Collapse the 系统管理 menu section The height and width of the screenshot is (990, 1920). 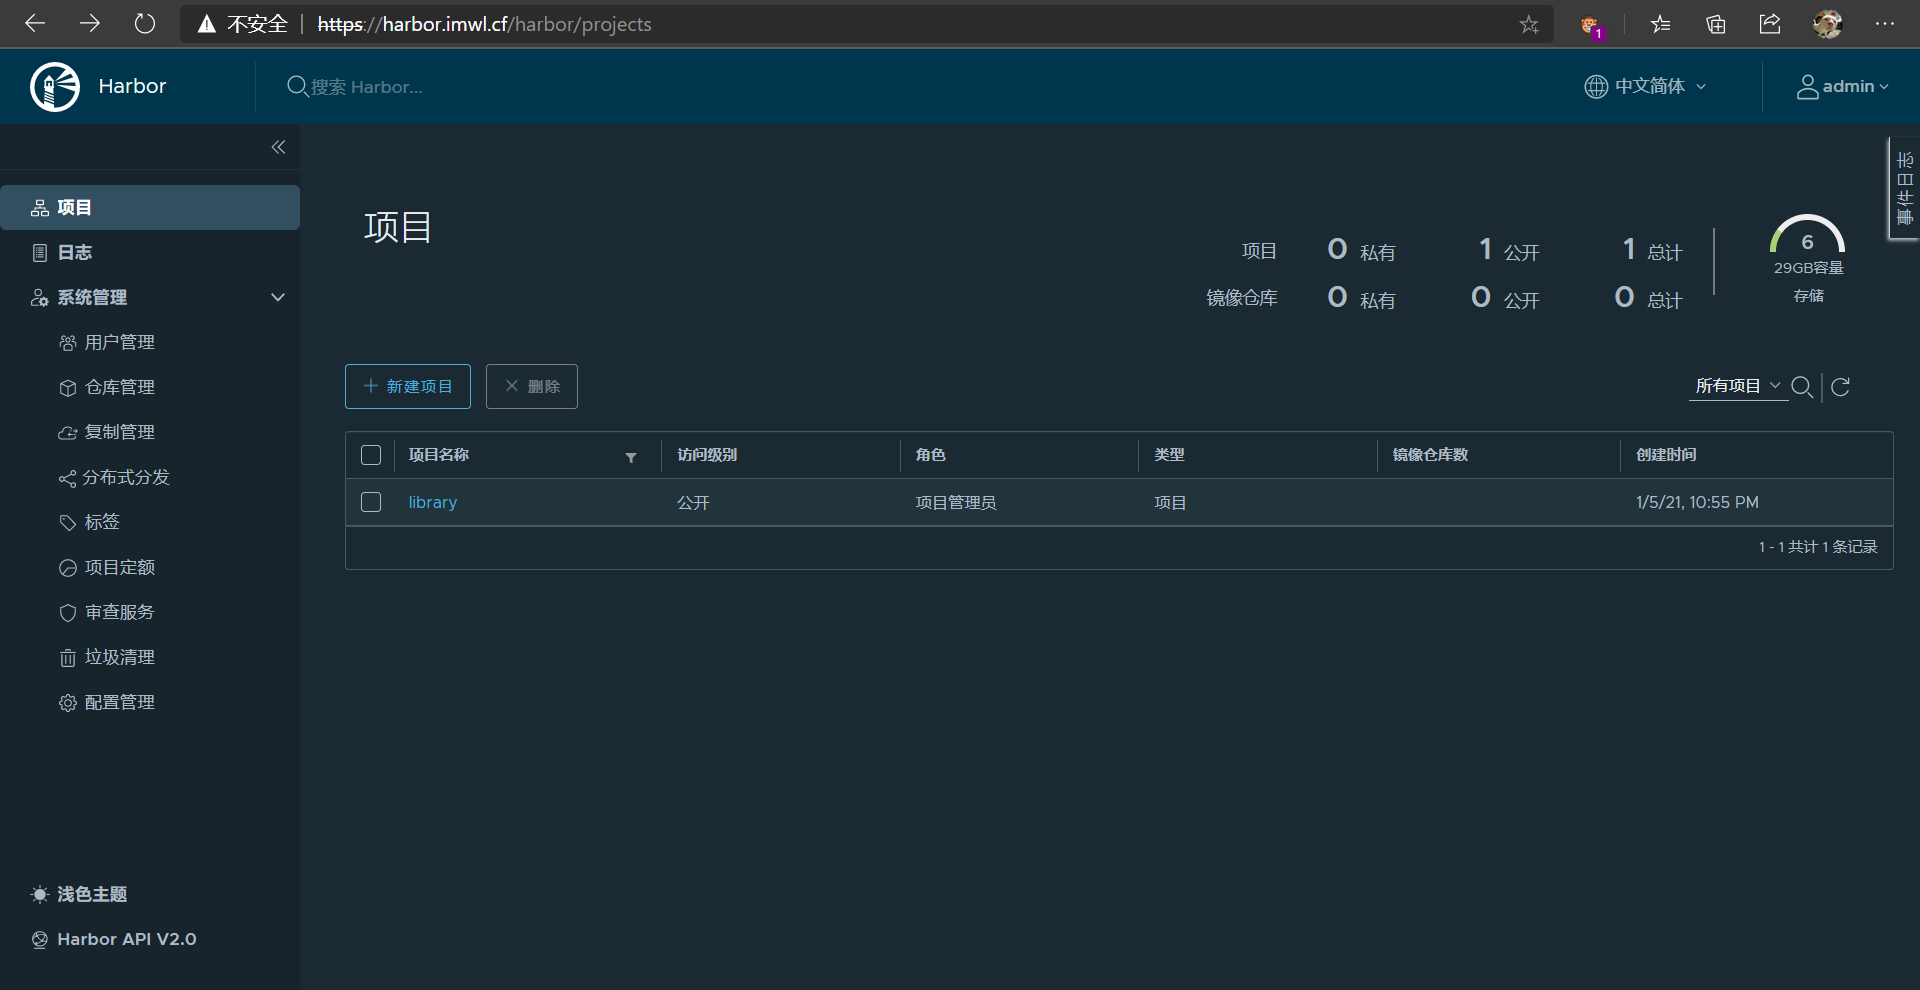(278, 297)
